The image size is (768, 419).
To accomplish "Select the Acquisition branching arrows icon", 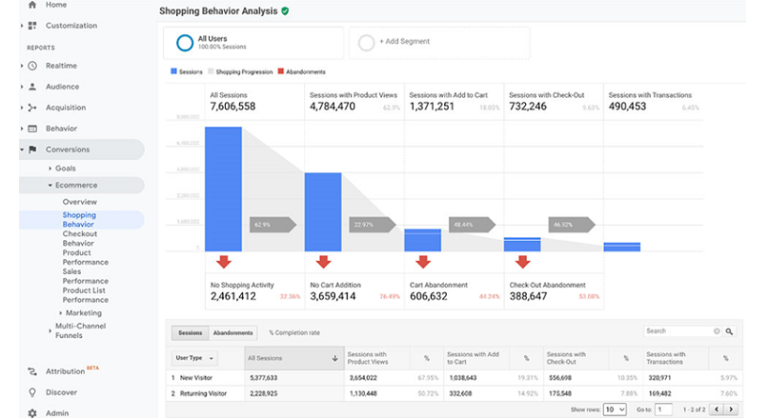I will pos(32,108).
